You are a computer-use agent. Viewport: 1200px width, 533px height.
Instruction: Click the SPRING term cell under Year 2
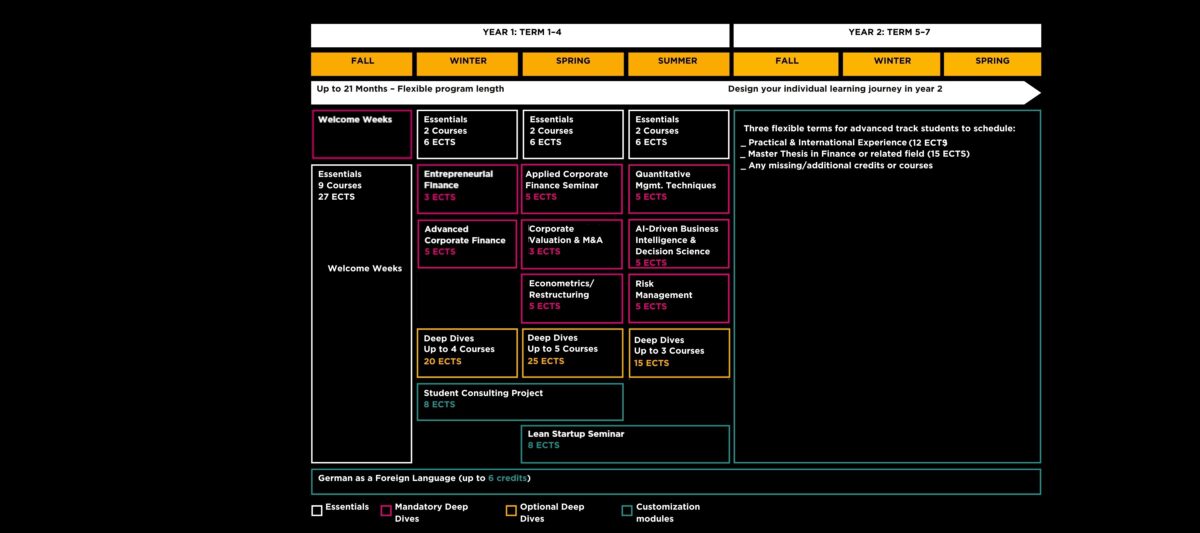point(992,64)
